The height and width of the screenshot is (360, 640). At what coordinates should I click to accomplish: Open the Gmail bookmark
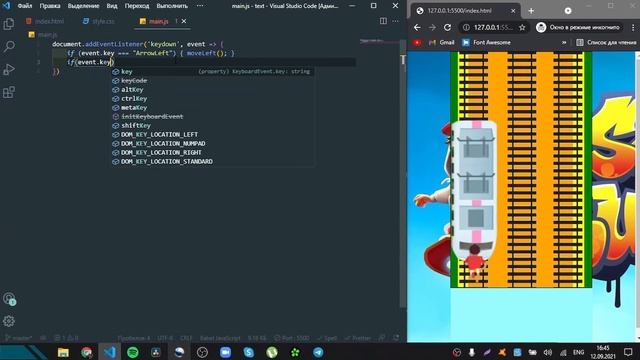pos(441,42)
